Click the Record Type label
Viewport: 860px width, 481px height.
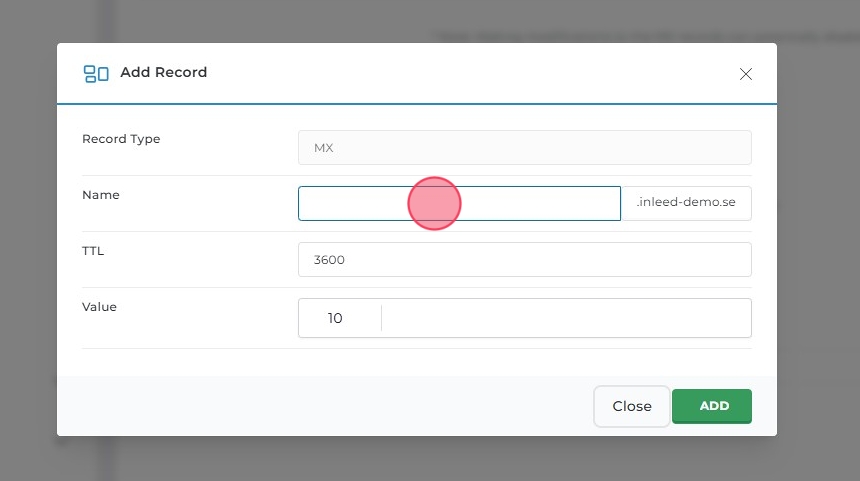(x=121, y=139)
